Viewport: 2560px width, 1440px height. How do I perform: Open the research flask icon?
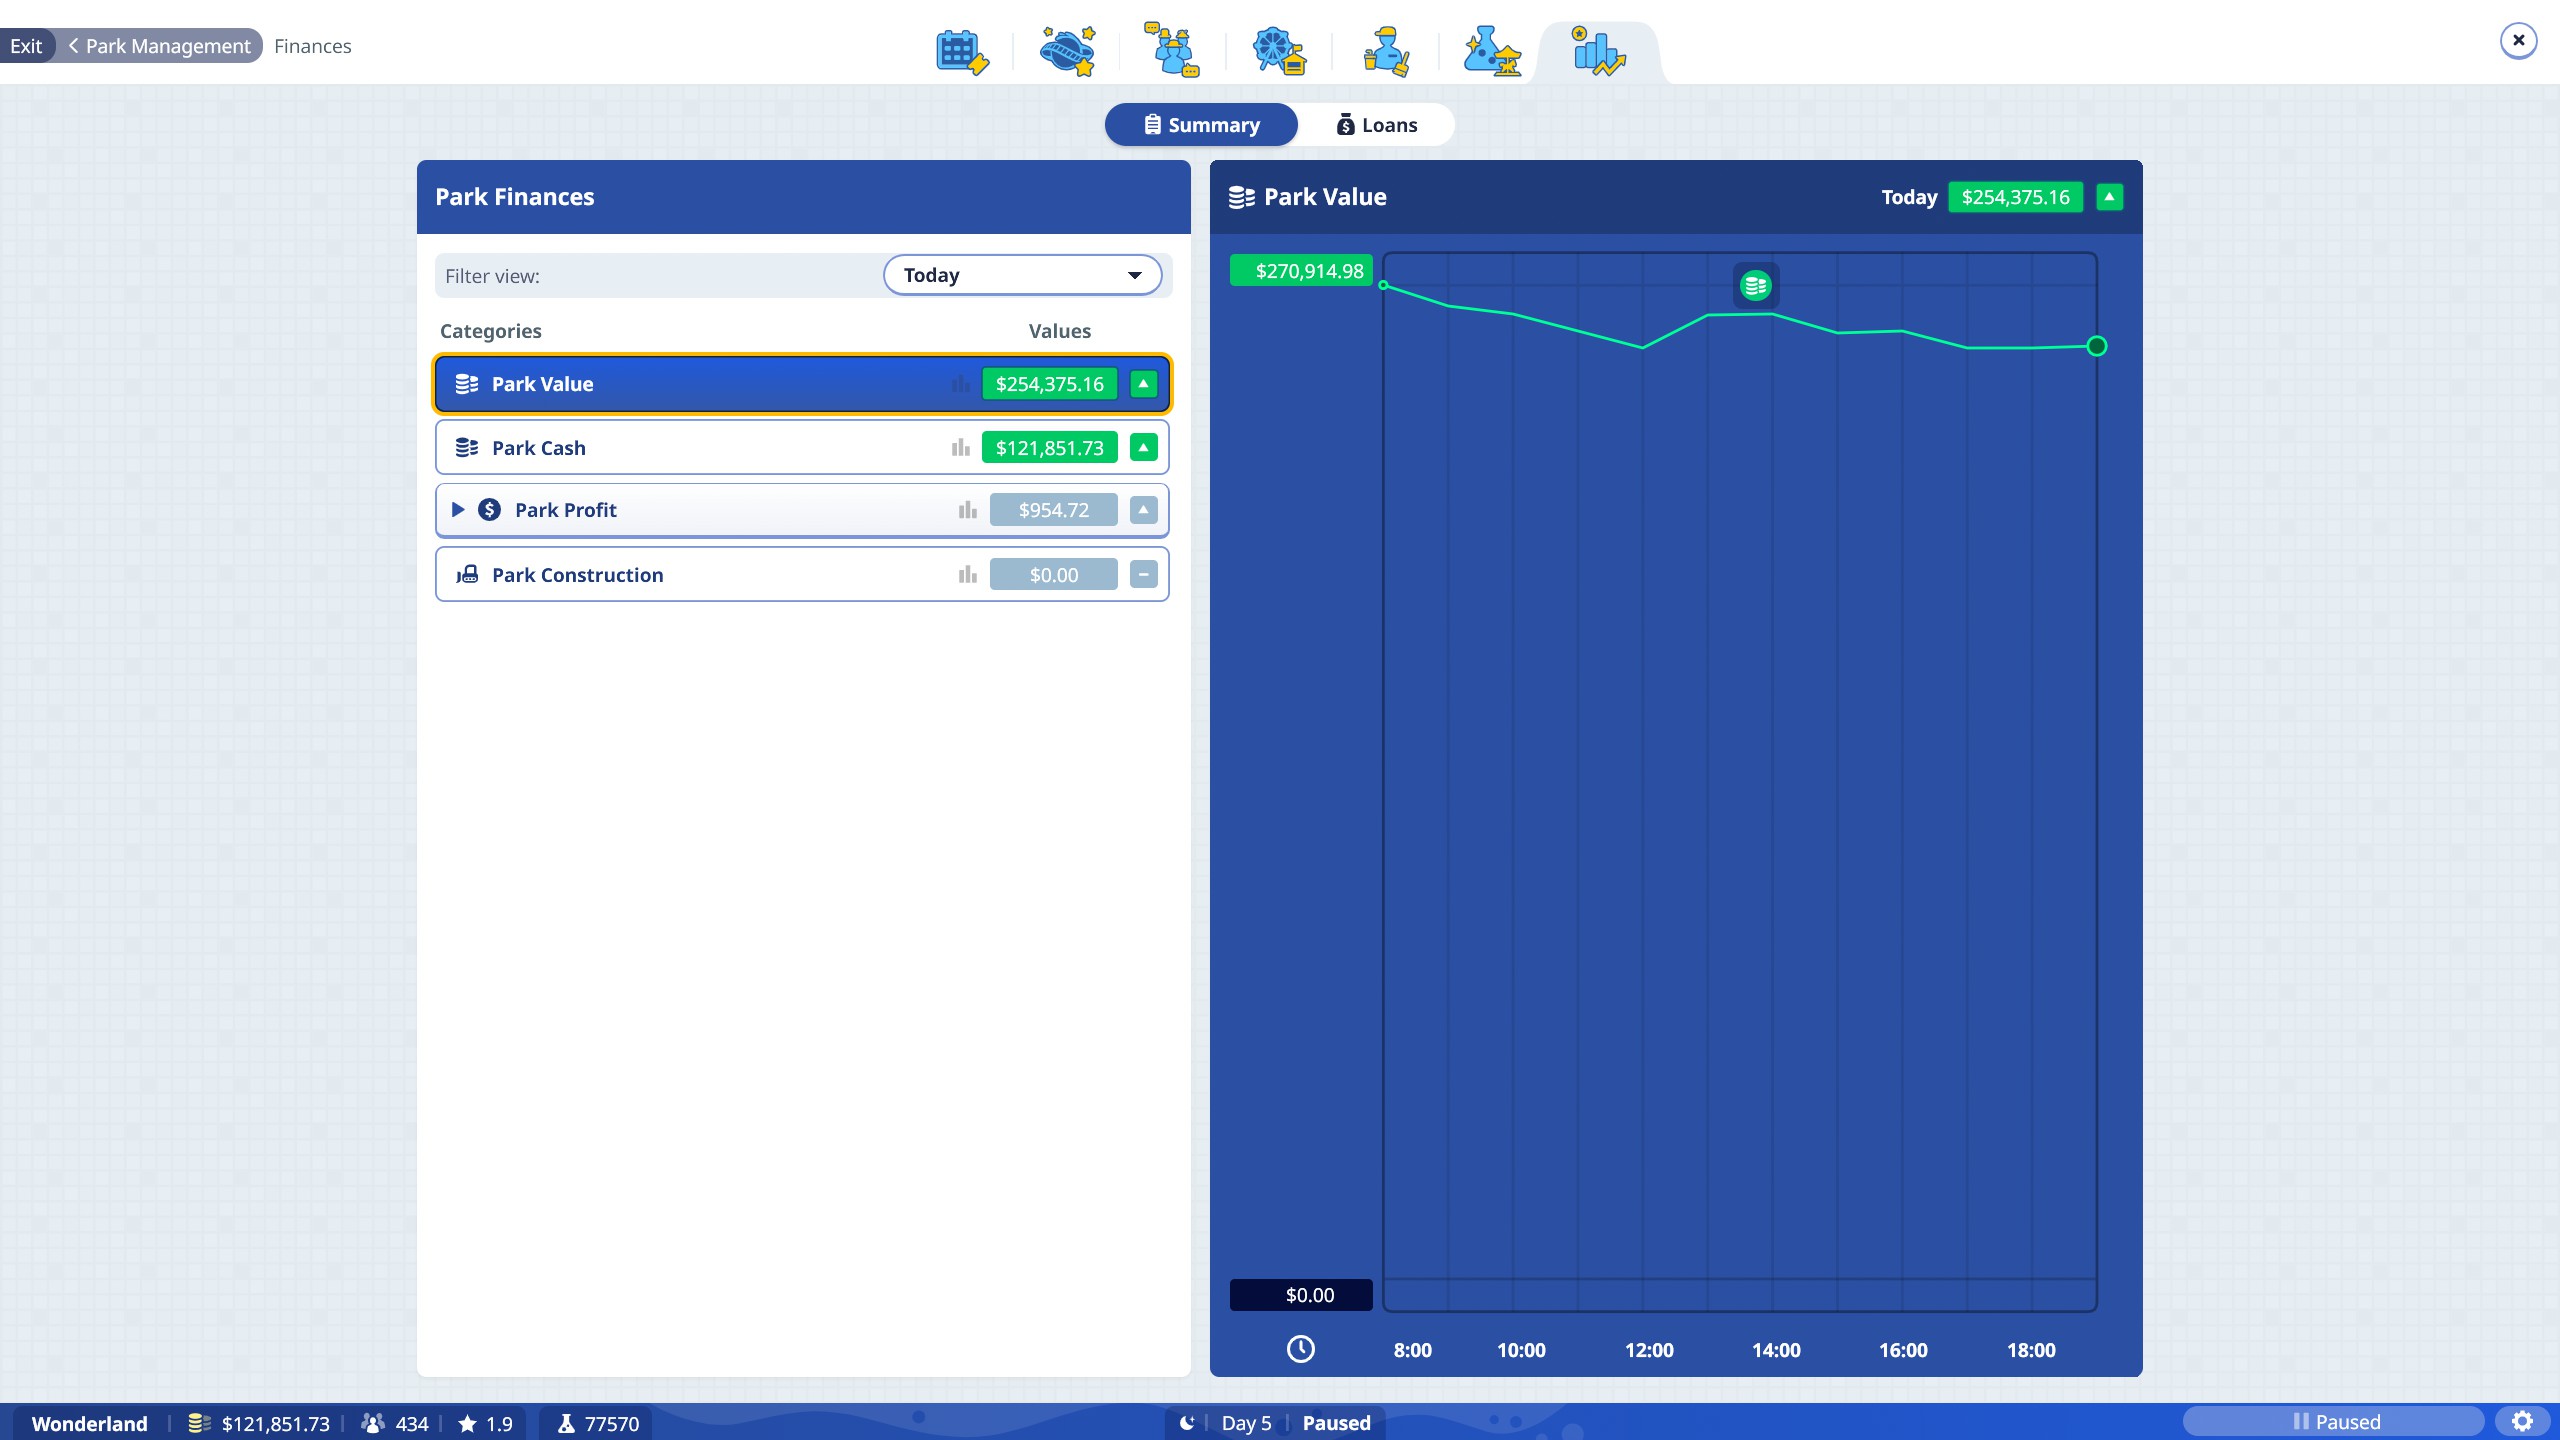[1492, 52]
